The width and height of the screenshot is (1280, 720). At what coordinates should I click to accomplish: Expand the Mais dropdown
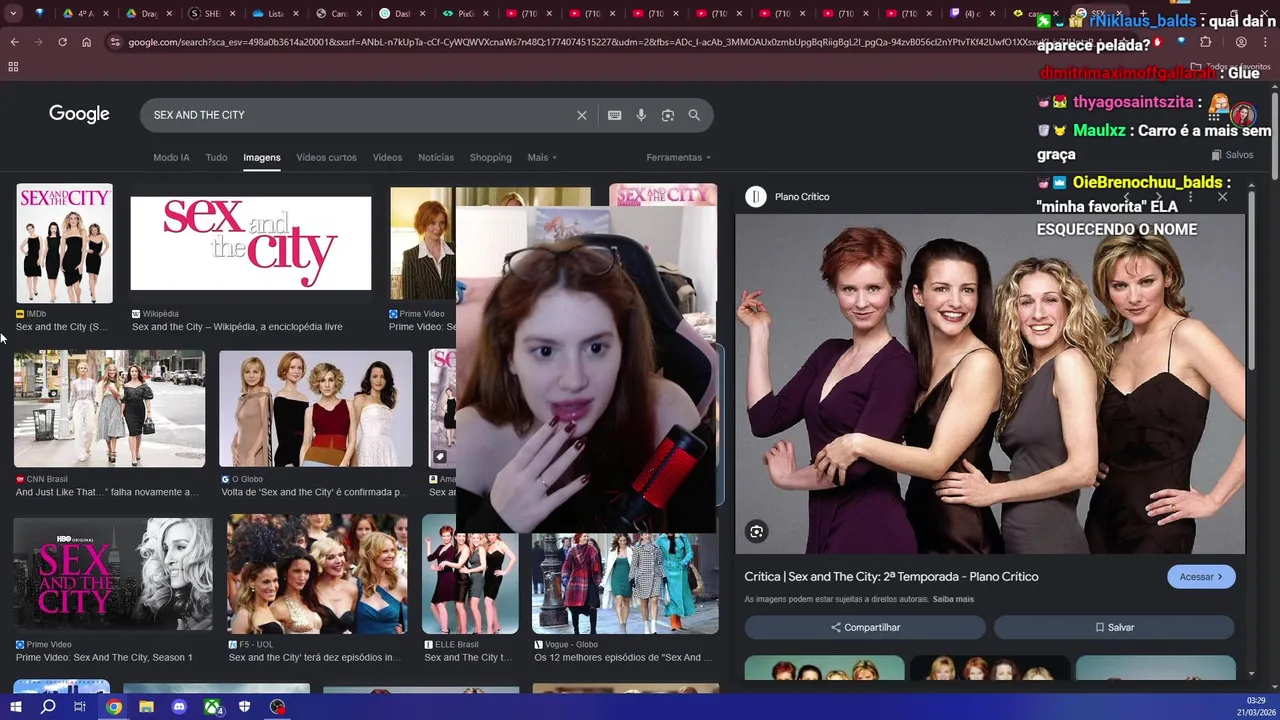click(x=542, y=157)
